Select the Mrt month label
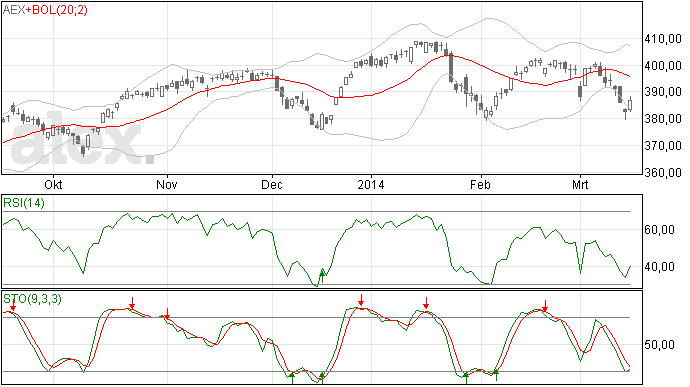 tap(580, 184)
